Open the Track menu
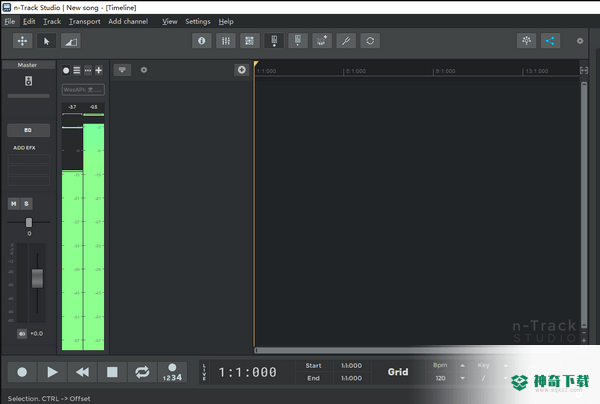 (x=52, y=21)
